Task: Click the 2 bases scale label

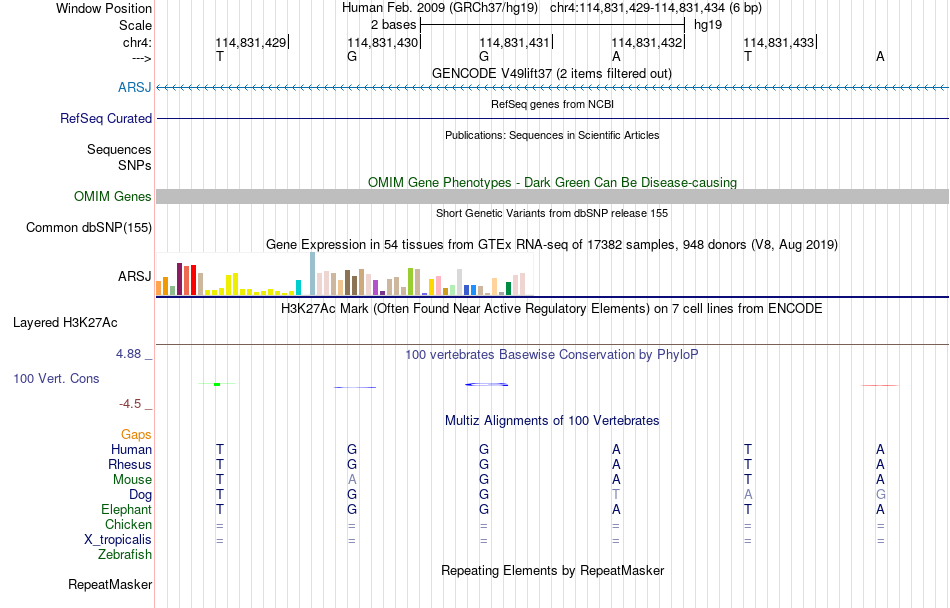Action: pos(394,25)
